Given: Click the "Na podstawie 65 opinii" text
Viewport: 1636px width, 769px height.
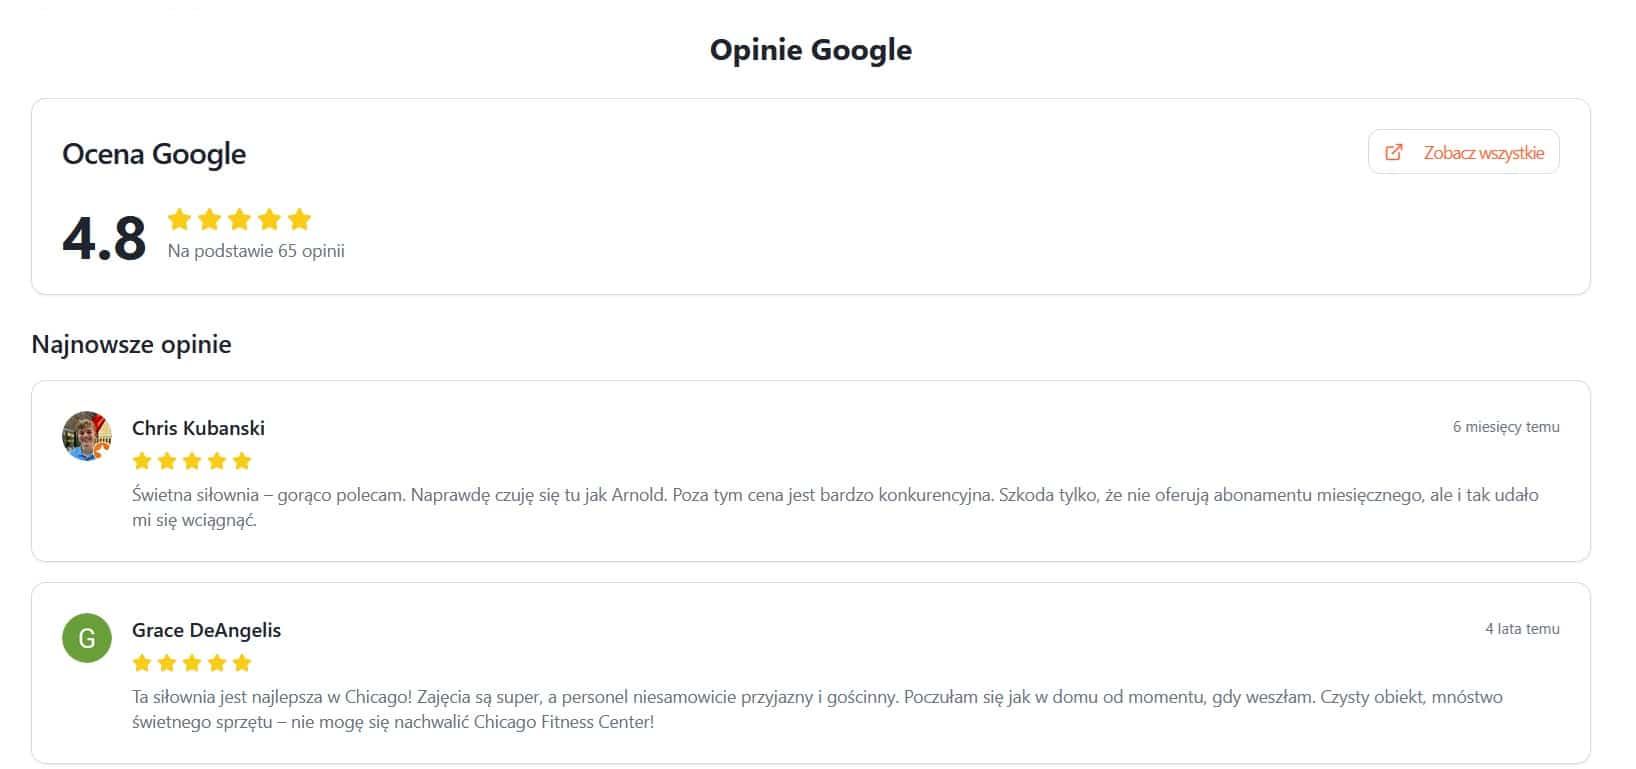Looking at the screenshot, I should click(256, 251).
